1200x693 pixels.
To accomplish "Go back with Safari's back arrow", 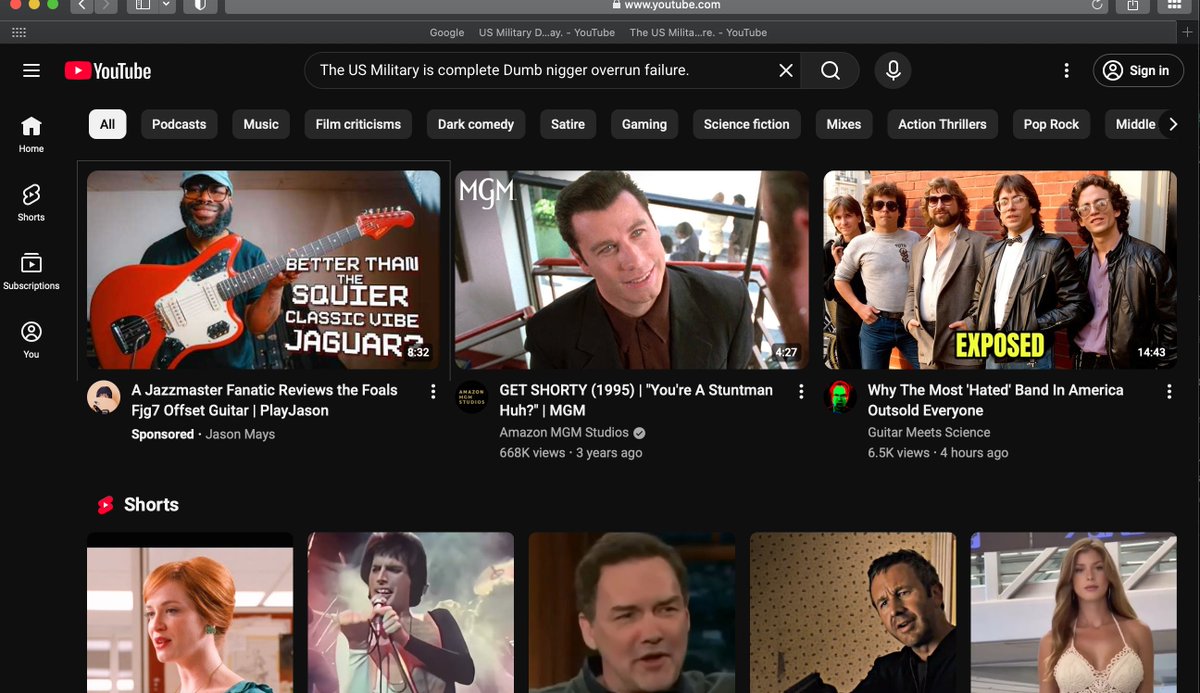I will coord(81,5).
